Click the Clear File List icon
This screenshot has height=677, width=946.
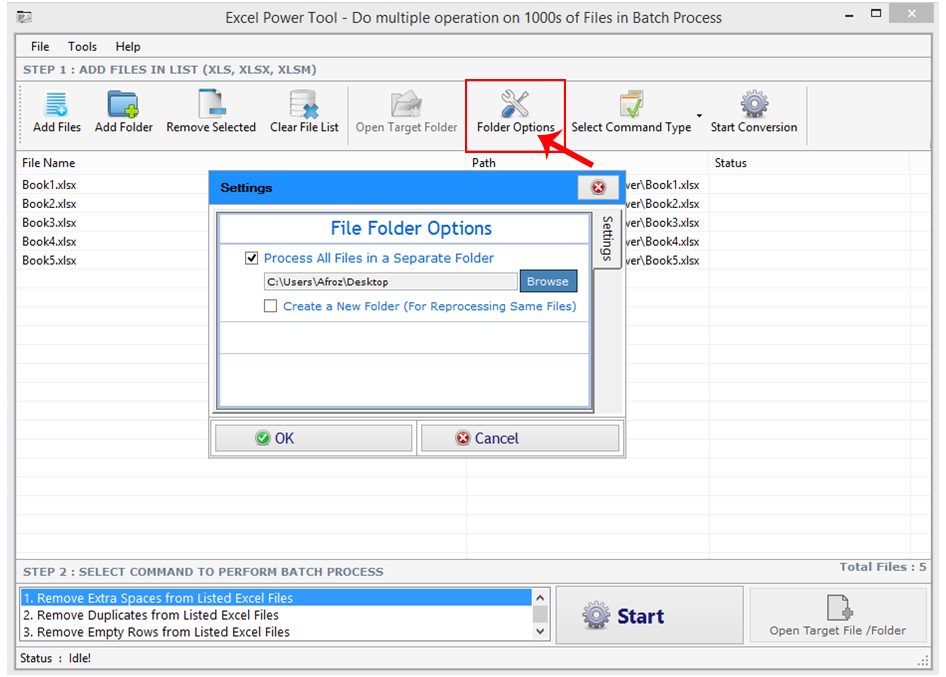pyautogui.click(x=304, y=104)
